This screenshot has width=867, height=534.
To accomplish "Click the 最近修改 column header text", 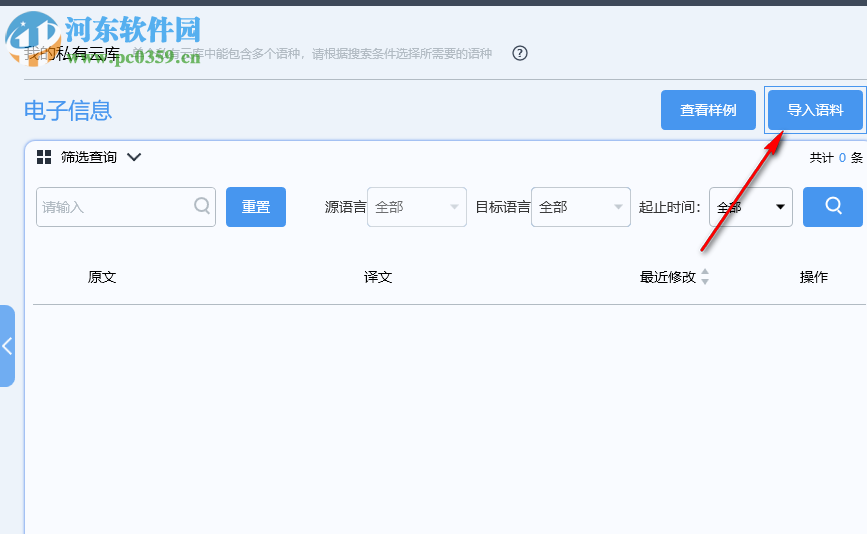I will (x=667, y=276).
